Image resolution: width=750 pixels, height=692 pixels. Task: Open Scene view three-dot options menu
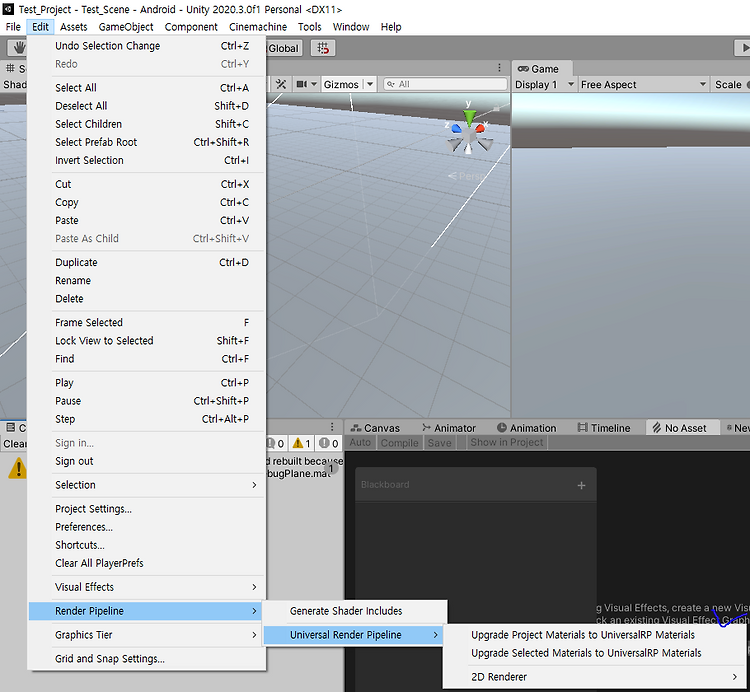(x=499, y=67)
